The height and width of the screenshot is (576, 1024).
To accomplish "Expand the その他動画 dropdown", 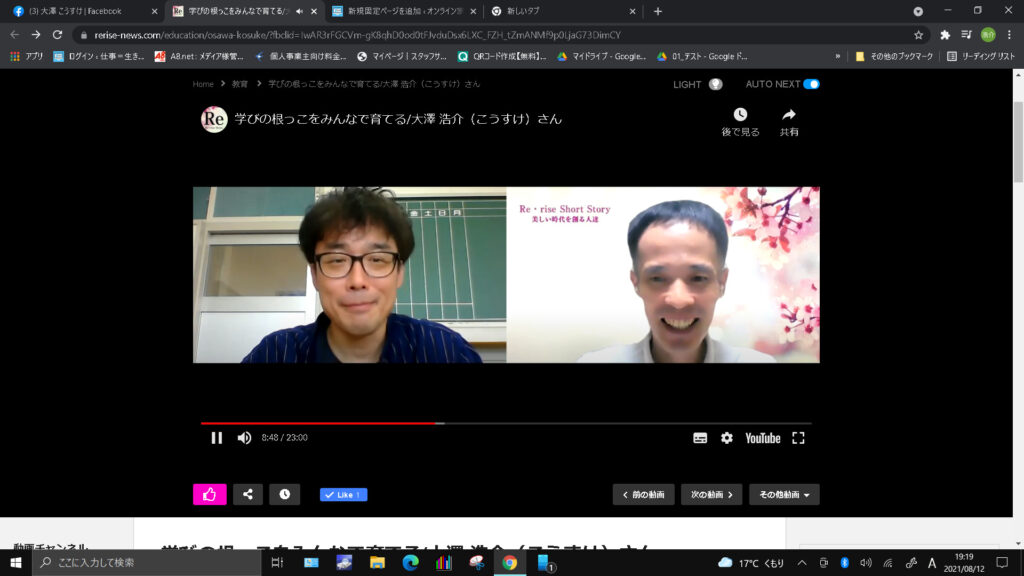I will 784,494.
